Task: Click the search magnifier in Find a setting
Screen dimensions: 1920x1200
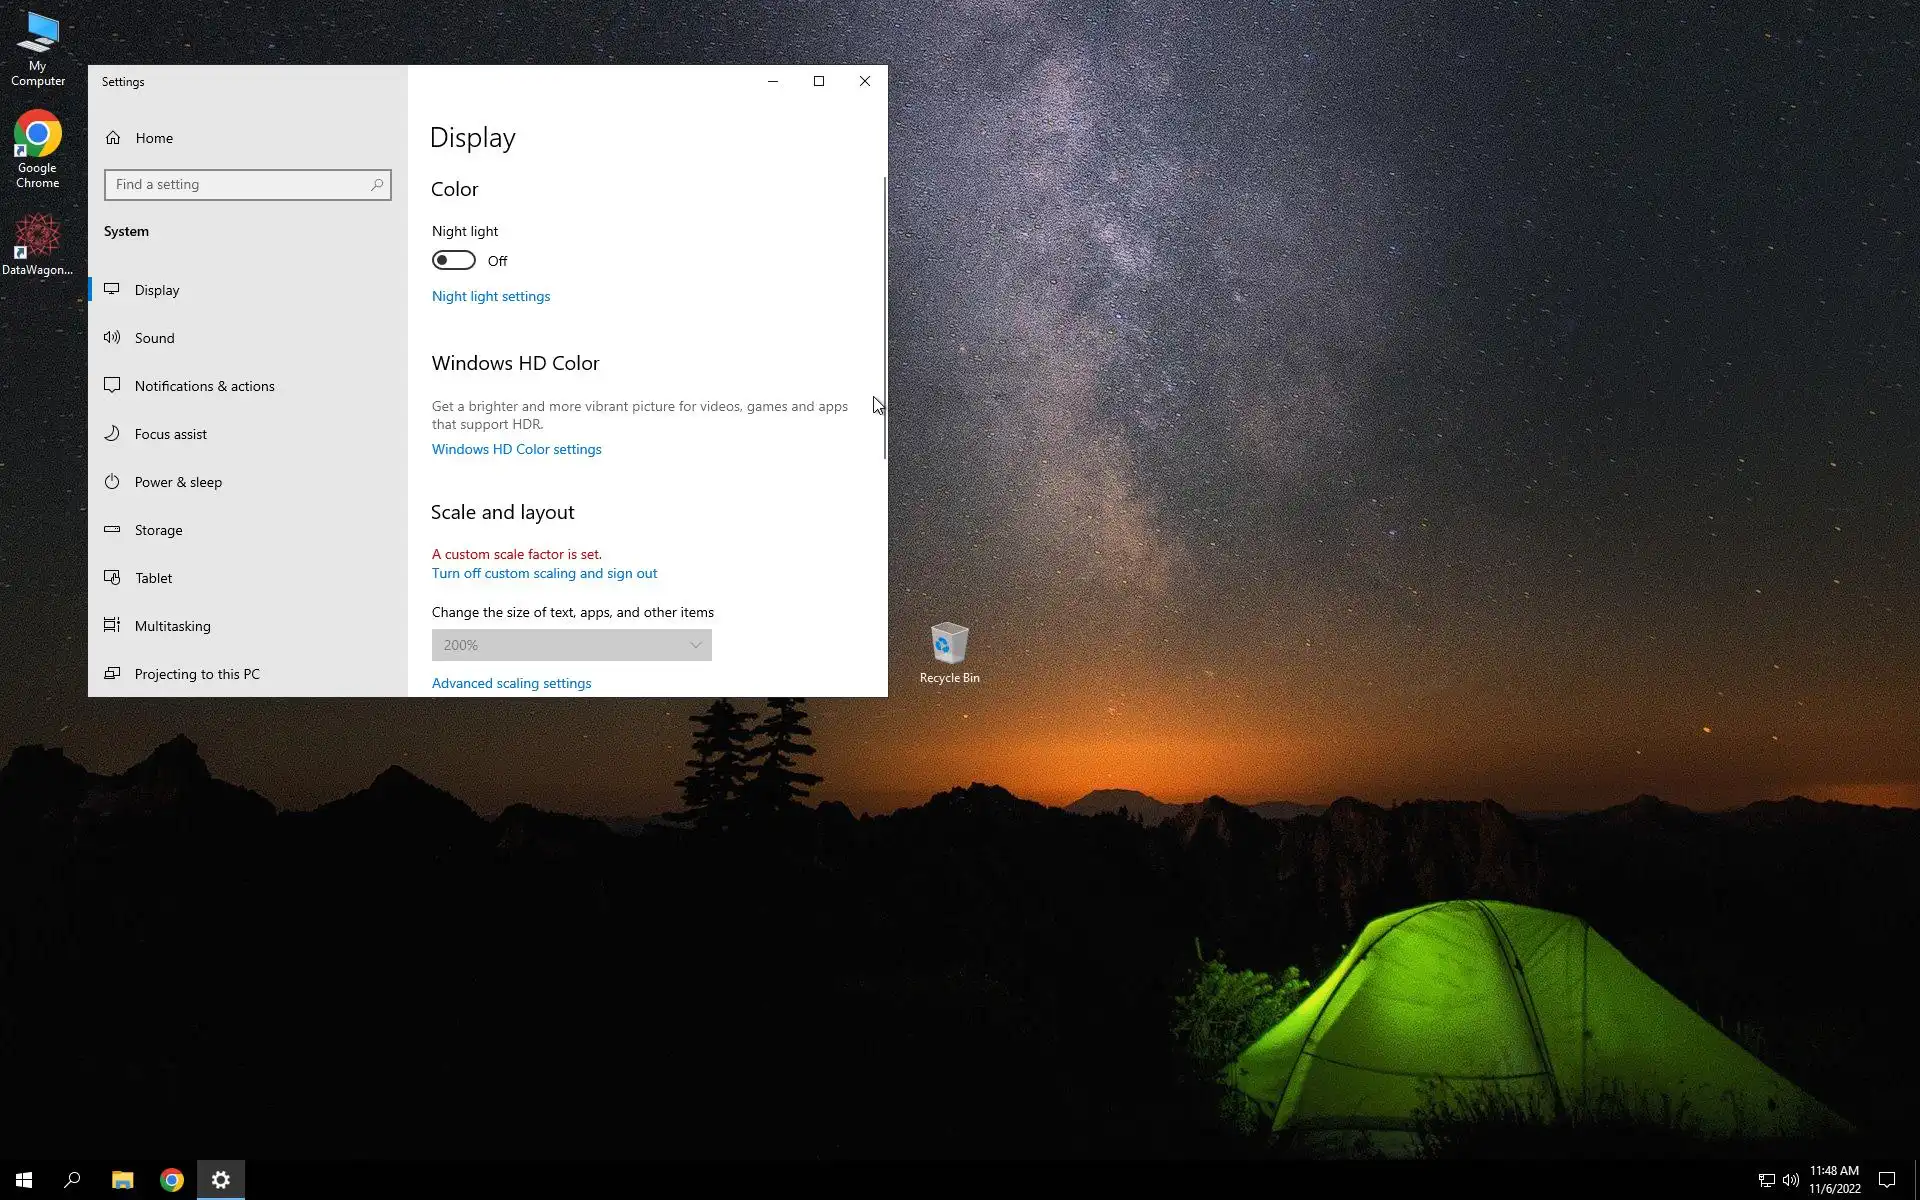Action: (377, 185)
